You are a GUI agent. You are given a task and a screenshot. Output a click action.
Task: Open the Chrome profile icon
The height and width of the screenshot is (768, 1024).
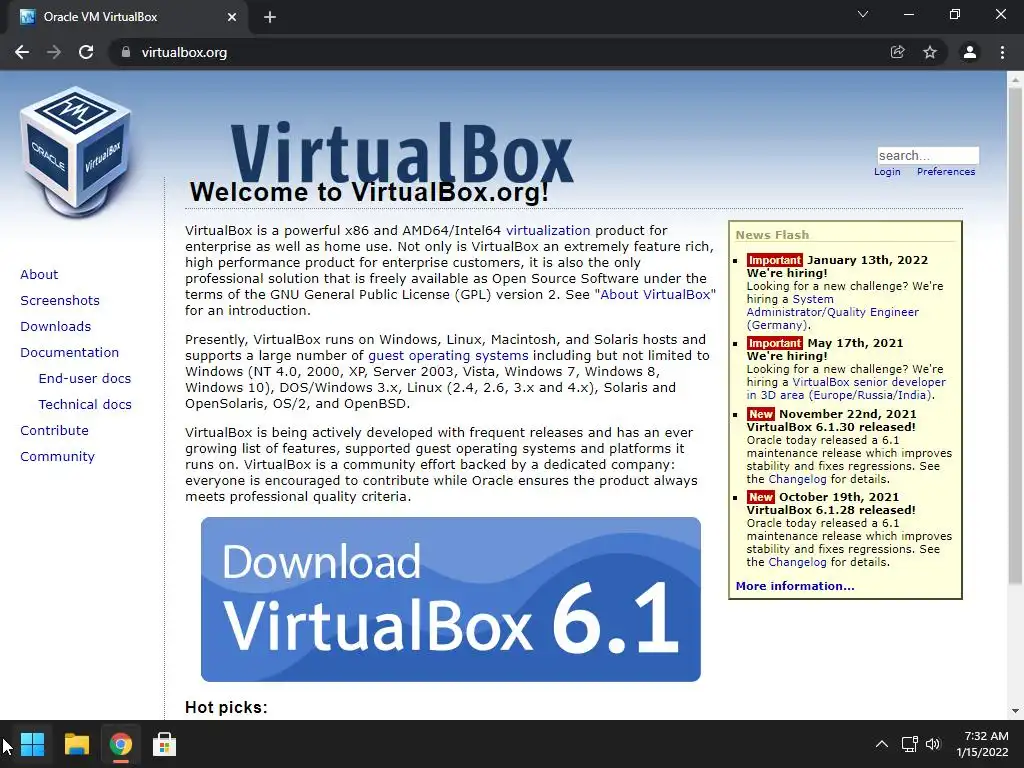point(970,52)
